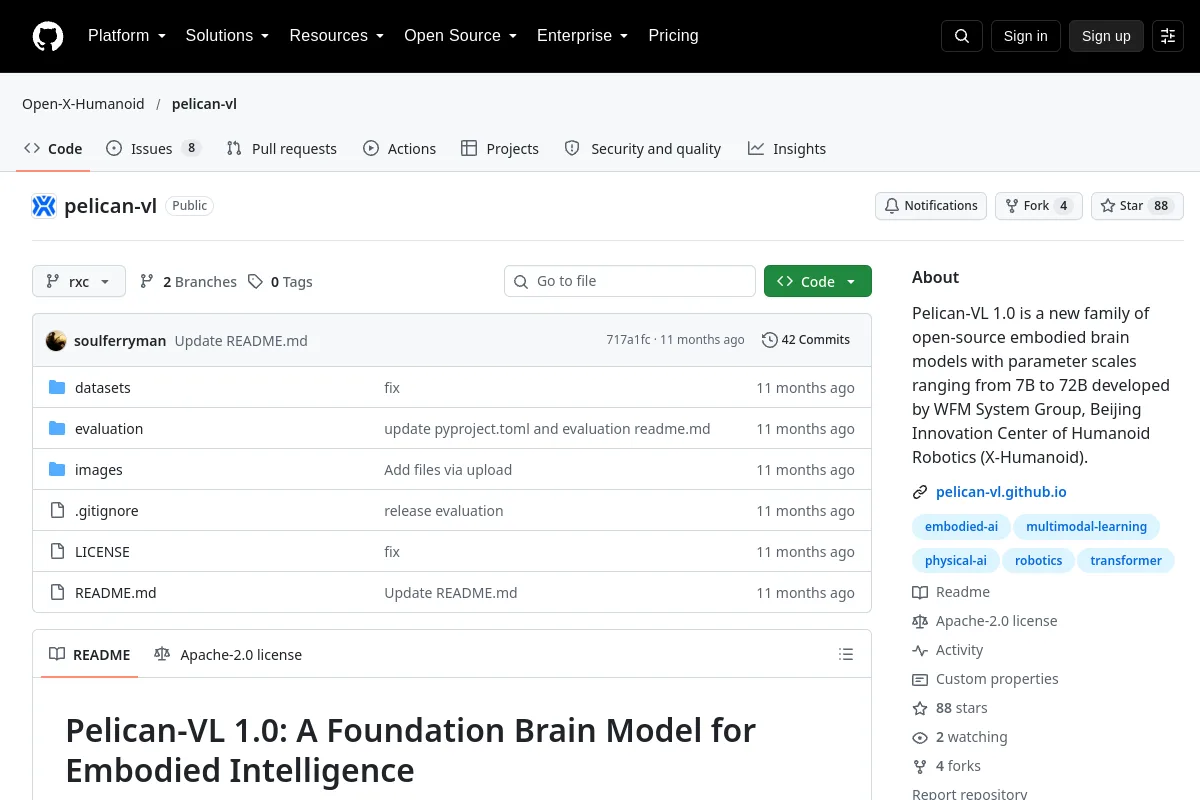Click the images folder icon
Viewport: 1200px width, 800px height.
57,470
